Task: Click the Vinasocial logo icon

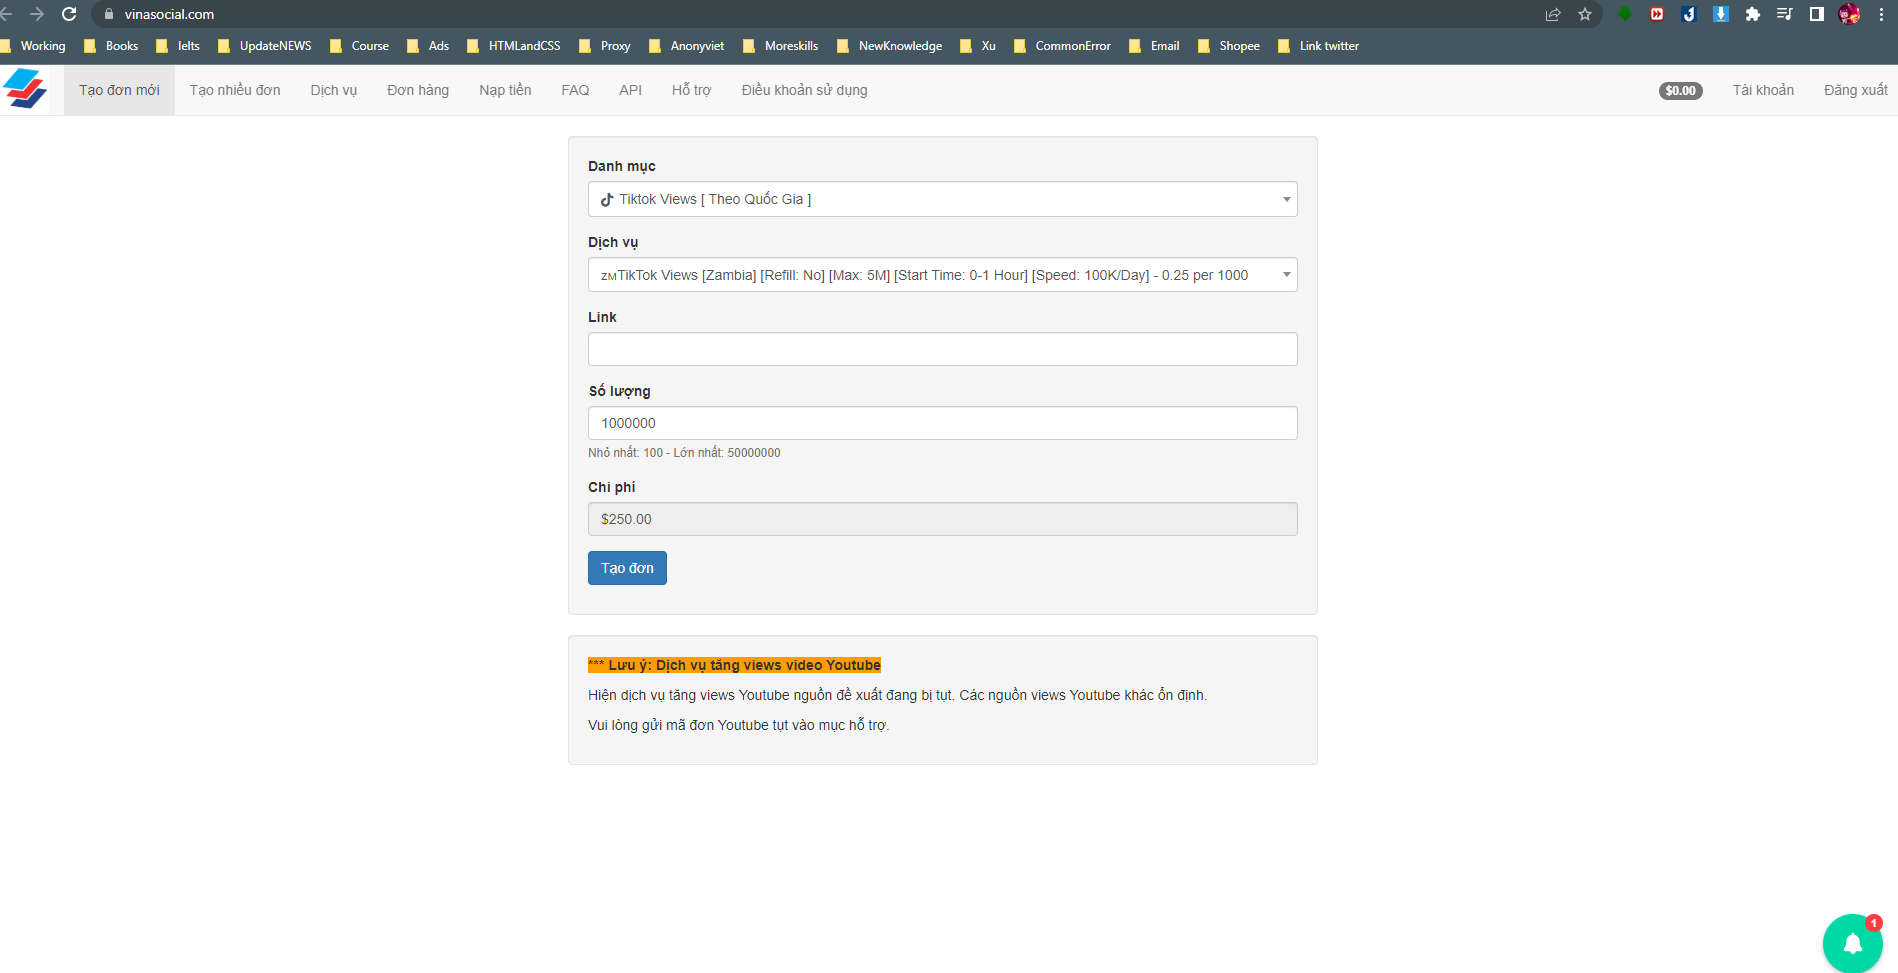Action: (25, 89)
